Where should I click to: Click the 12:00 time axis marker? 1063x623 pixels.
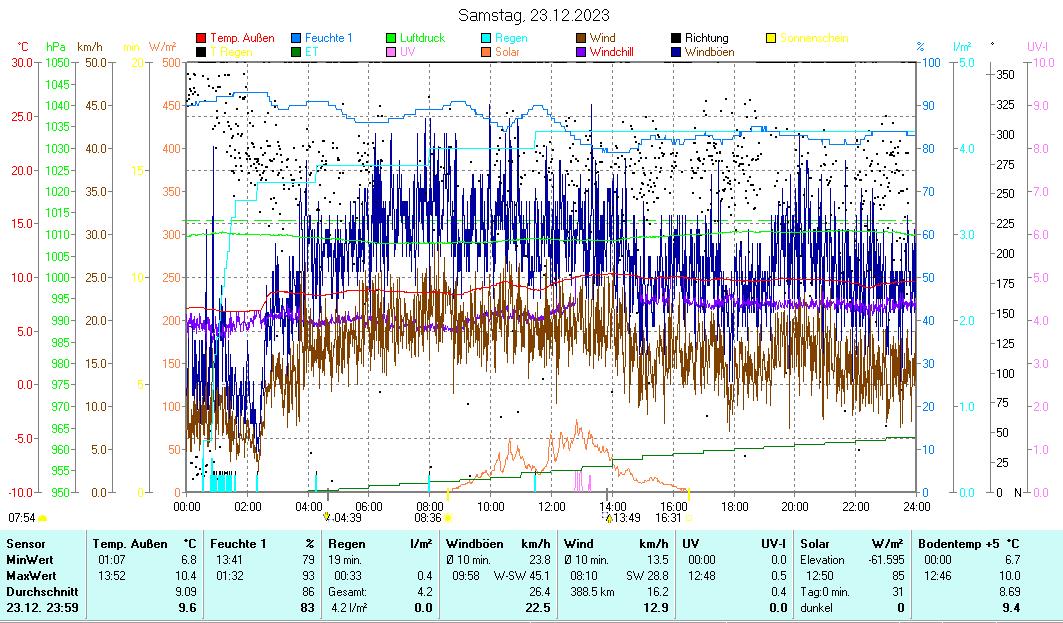pos(552,505)
